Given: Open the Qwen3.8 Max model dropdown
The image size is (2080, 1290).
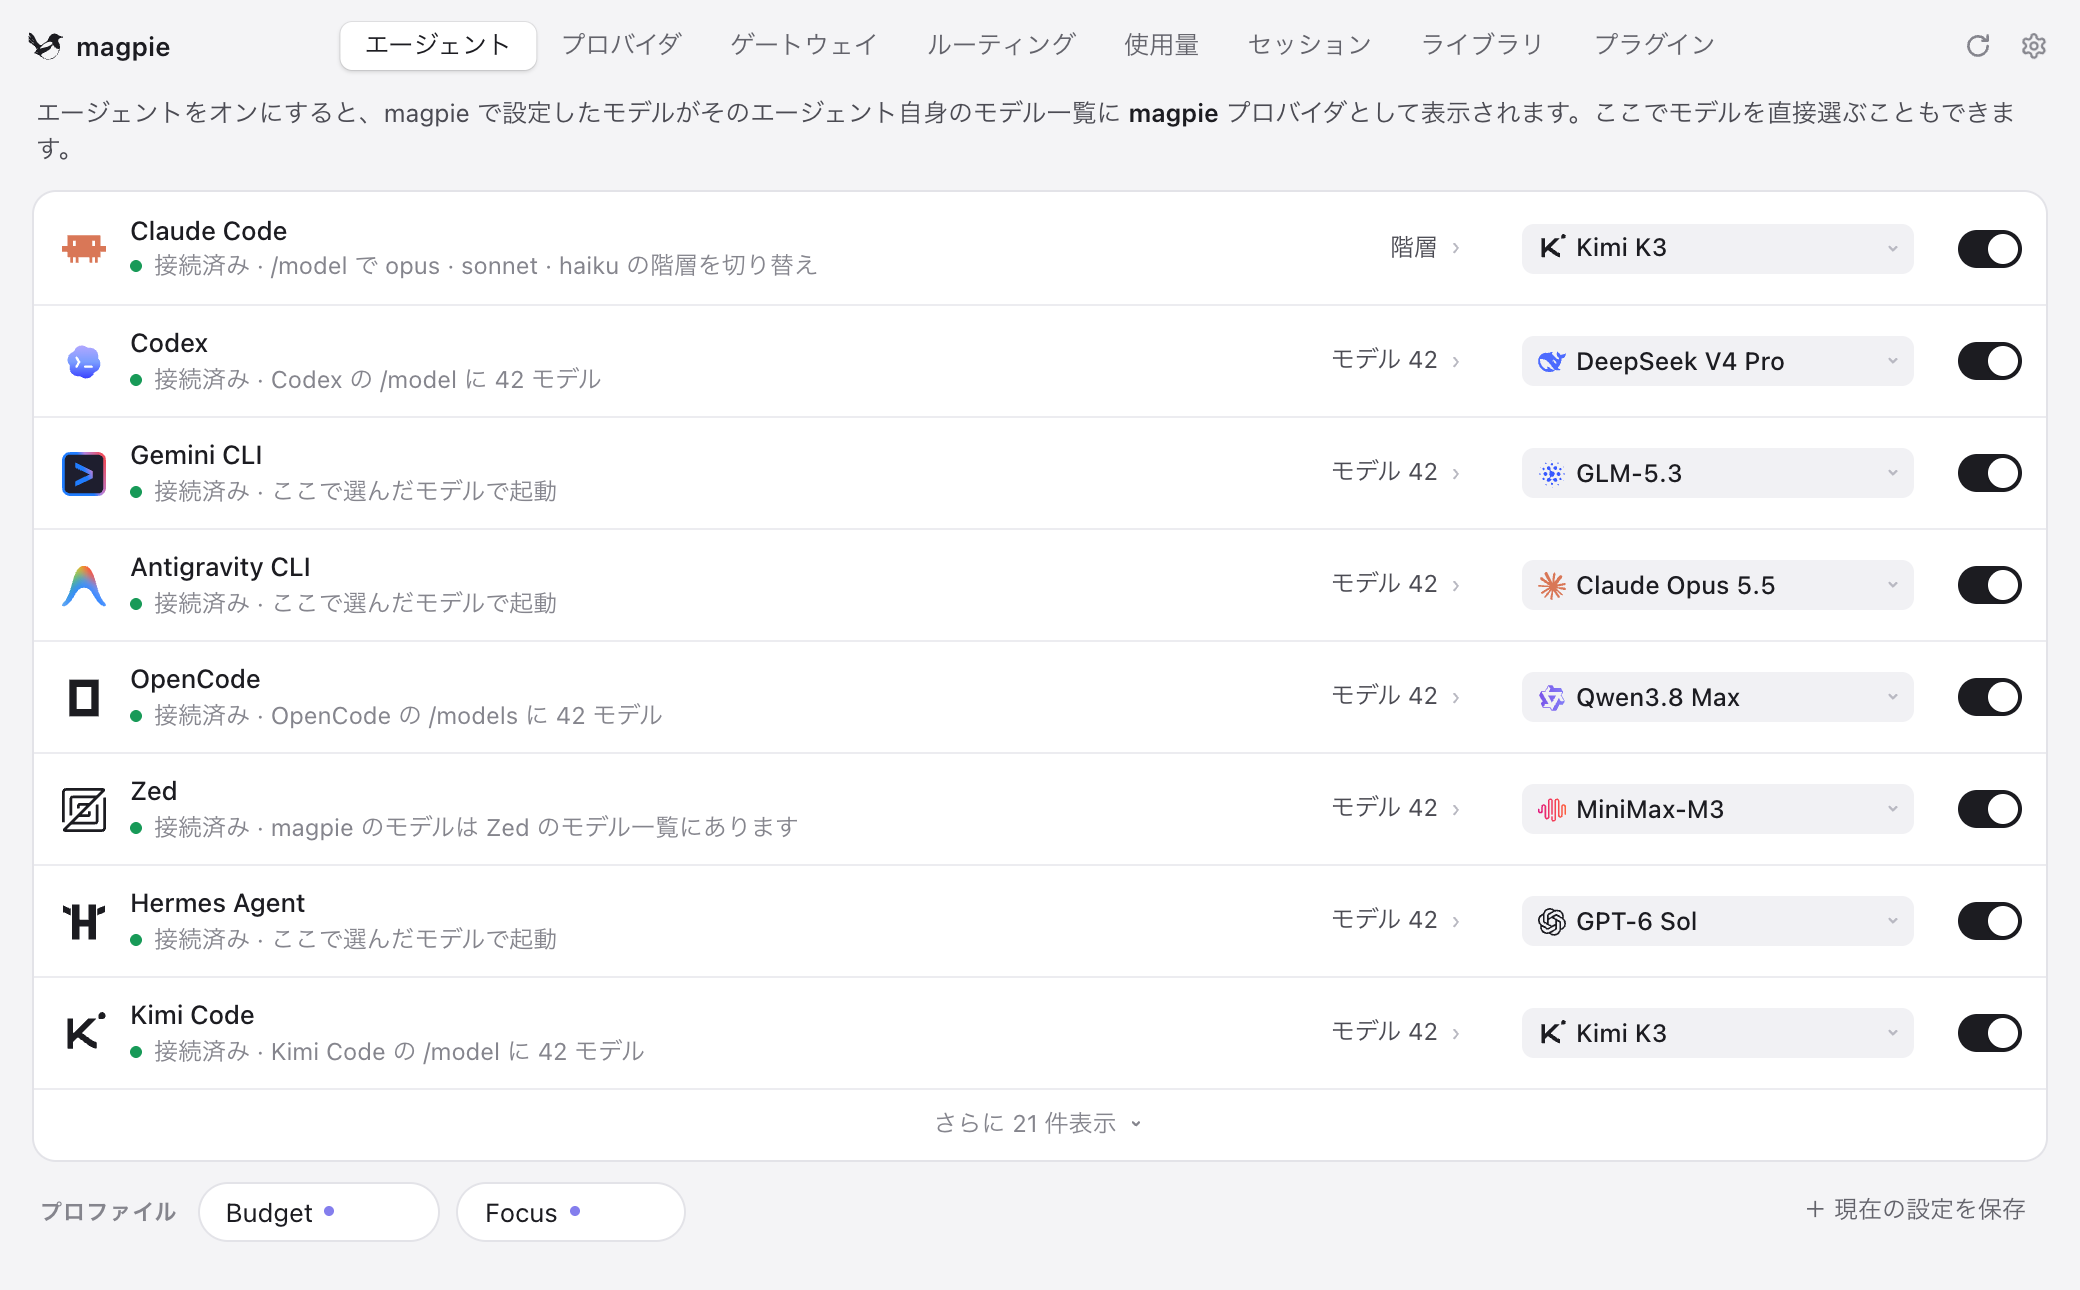Looking at the screenshot, I should click(1717, 697).
